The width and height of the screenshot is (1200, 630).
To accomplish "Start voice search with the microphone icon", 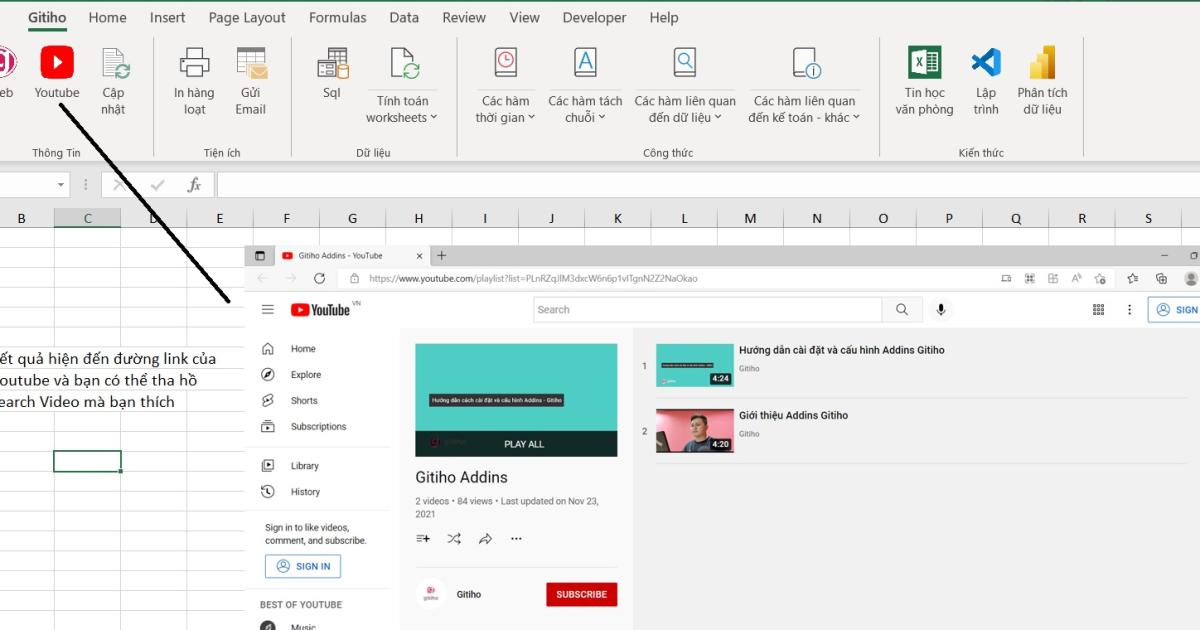I will click(940, 309).
